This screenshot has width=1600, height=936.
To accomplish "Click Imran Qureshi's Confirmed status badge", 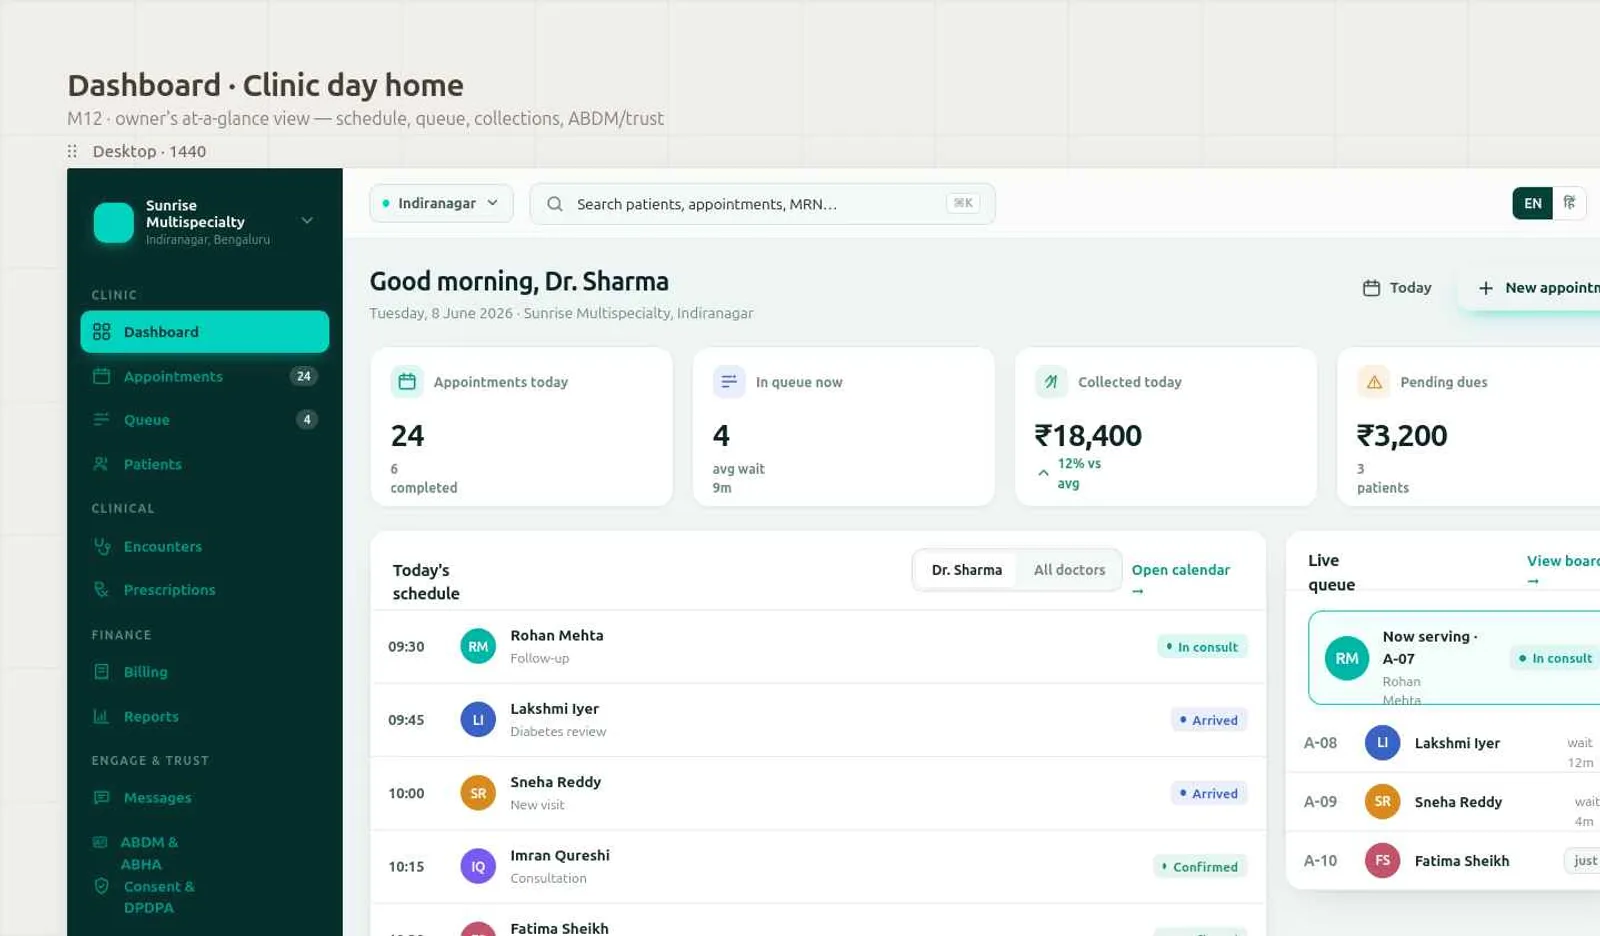I will [x=1200, y=867].
